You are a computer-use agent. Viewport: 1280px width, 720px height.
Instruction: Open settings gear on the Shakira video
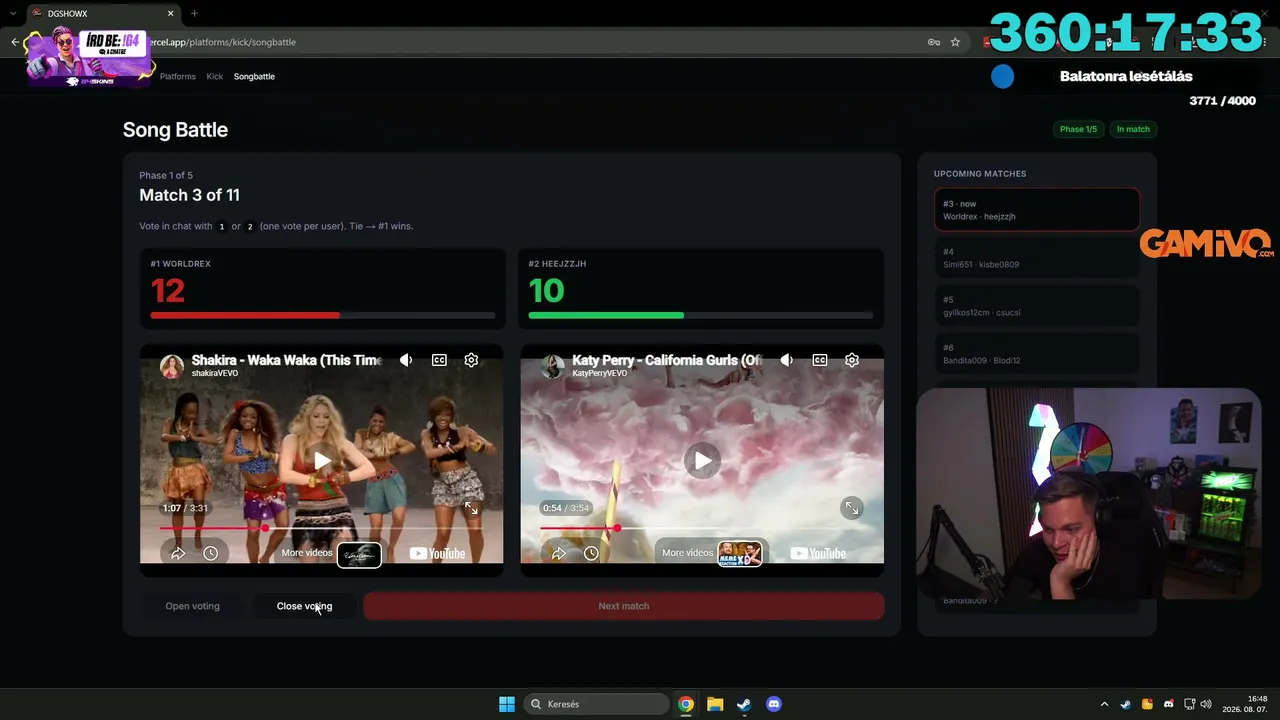471,360
